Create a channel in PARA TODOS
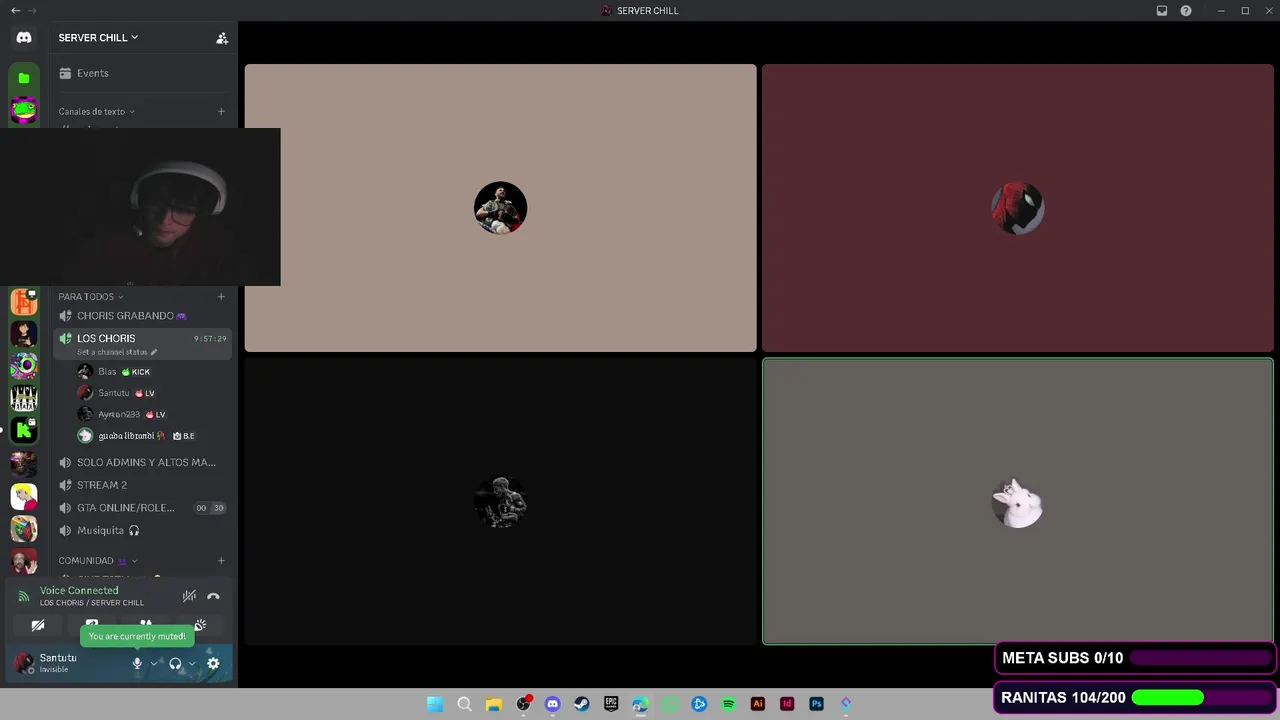The width and height of the screenshot is (1280, 720). click(x=221, y=297)
